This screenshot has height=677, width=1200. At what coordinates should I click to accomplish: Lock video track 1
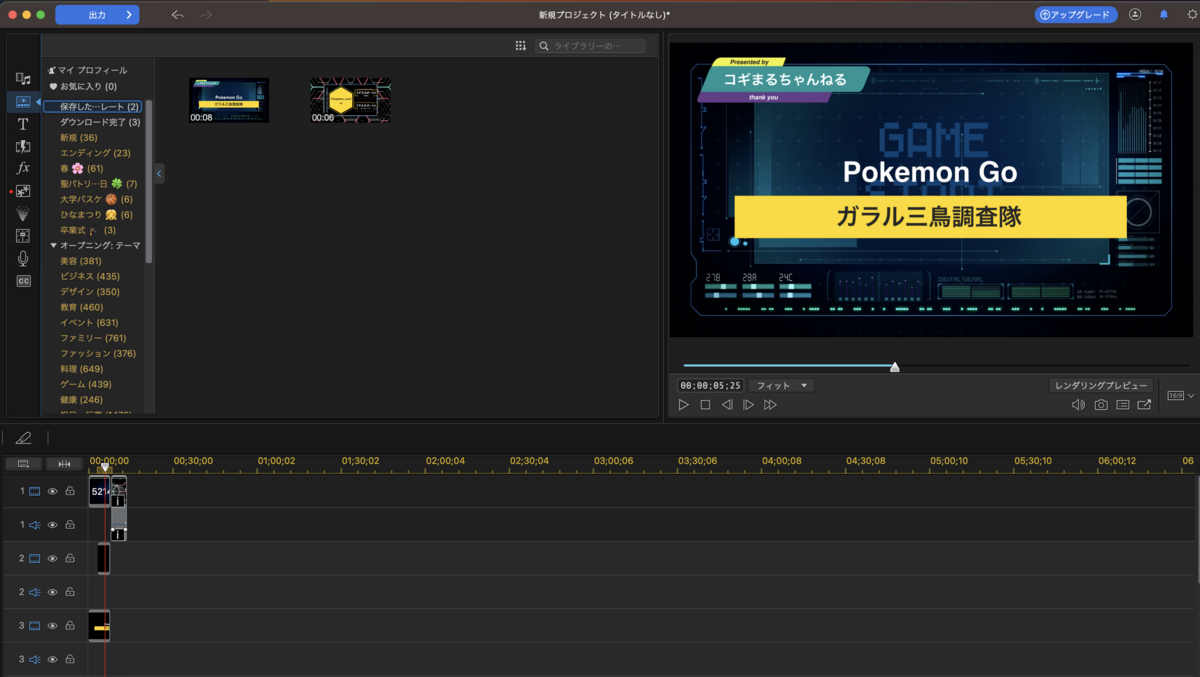tap(70, 491)
